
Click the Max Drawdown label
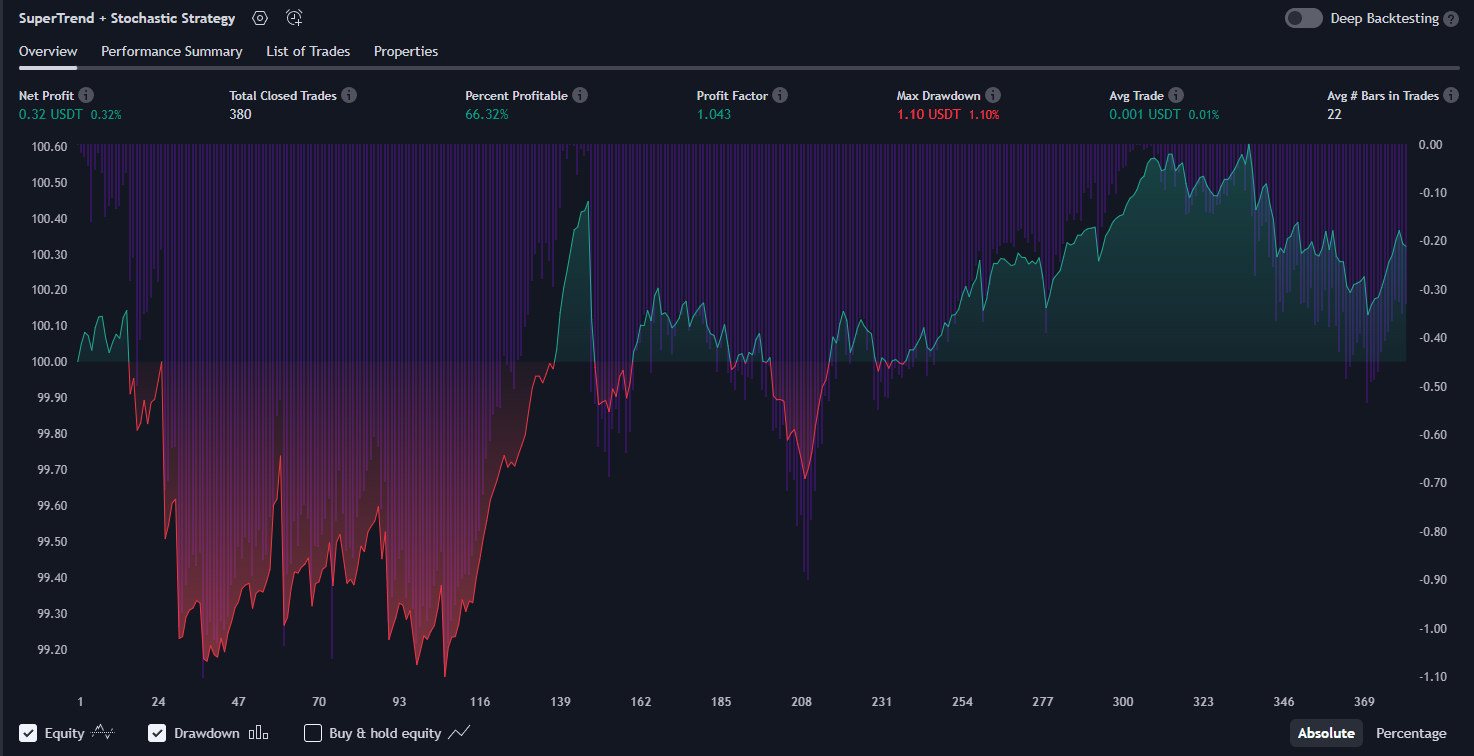939,95
